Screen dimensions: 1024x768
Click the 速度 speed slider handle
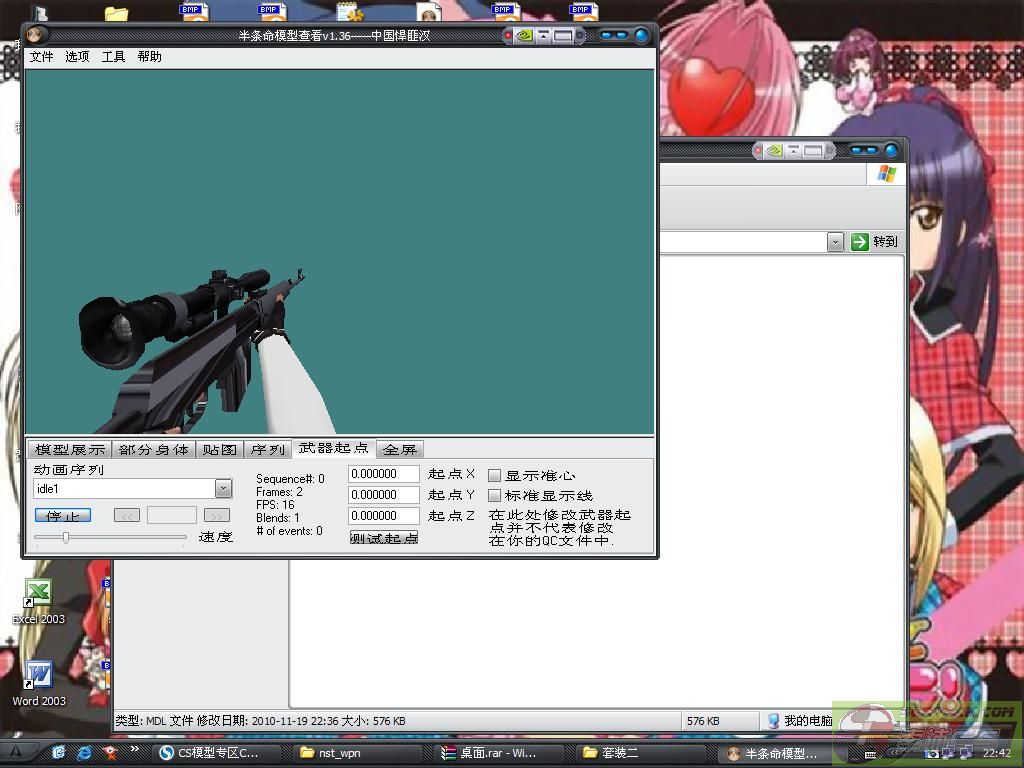coord(66,538)
